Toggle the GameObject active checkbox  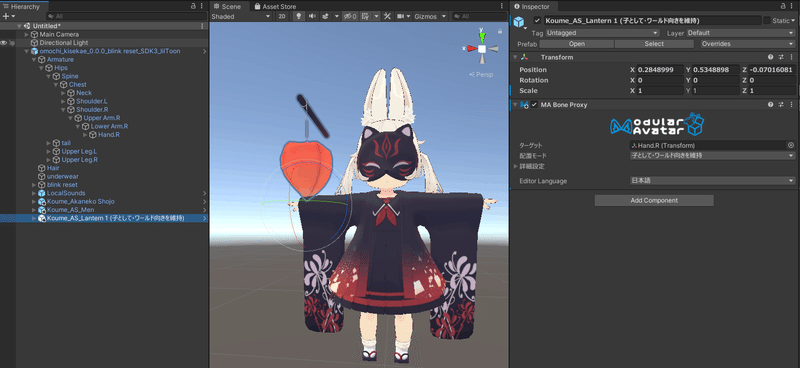pos(537,20)
